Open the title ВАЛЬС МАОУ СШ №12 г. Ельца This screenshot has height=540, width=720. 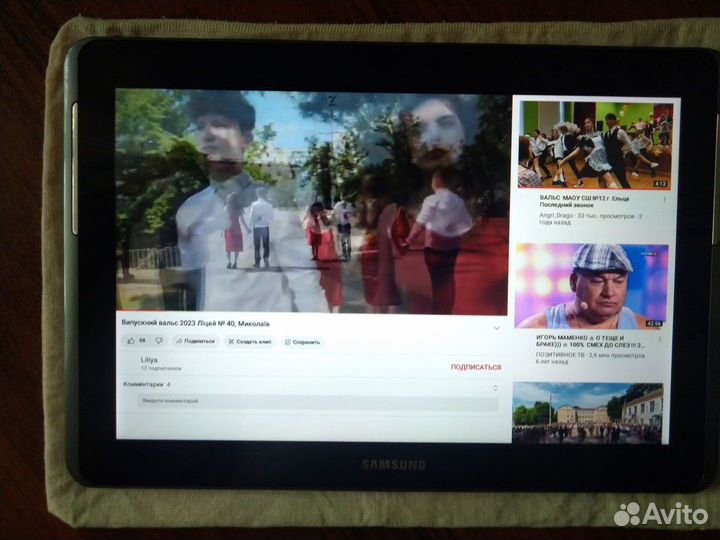coord(585,202)
